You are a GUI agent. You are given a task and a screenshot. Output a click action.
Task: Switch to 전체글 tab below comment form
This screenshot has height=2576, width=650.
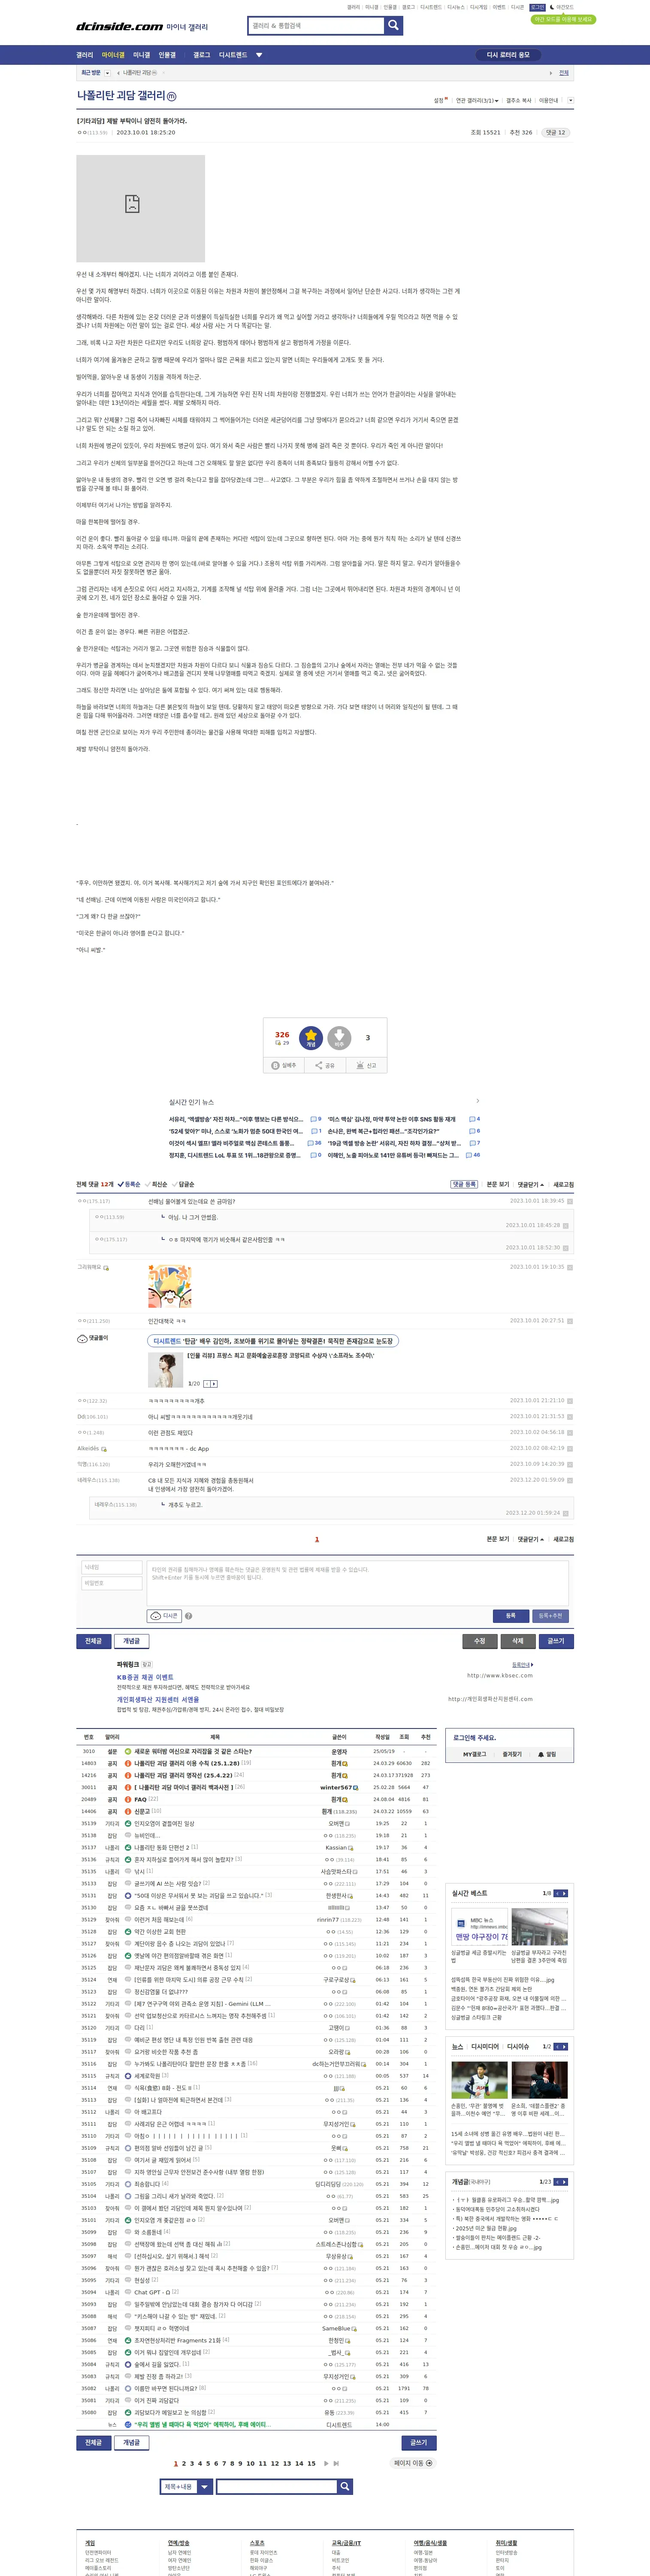point(93,1641)
